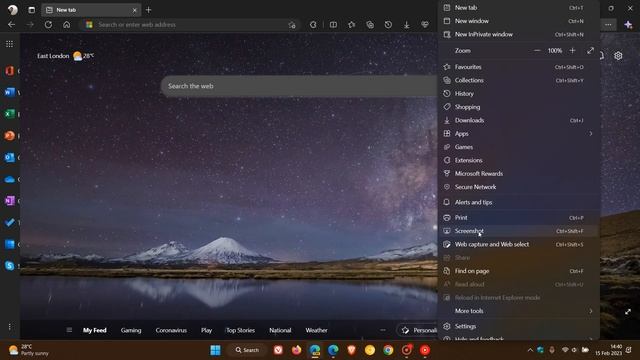Open Downloads arrow toolbar icon
The image size is (640, 360).
tap(407, 24)
